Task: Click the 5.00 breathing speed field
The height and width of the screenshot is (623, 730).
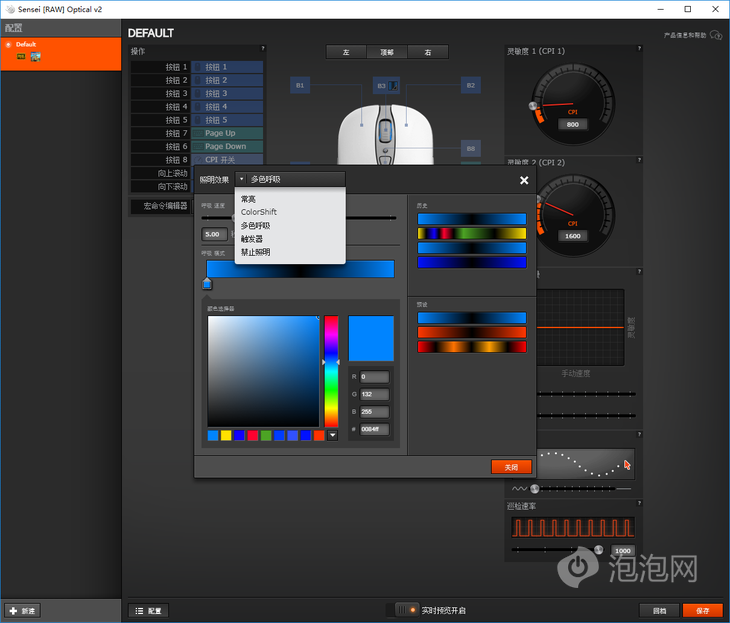Action: click(x=214, y=234)
